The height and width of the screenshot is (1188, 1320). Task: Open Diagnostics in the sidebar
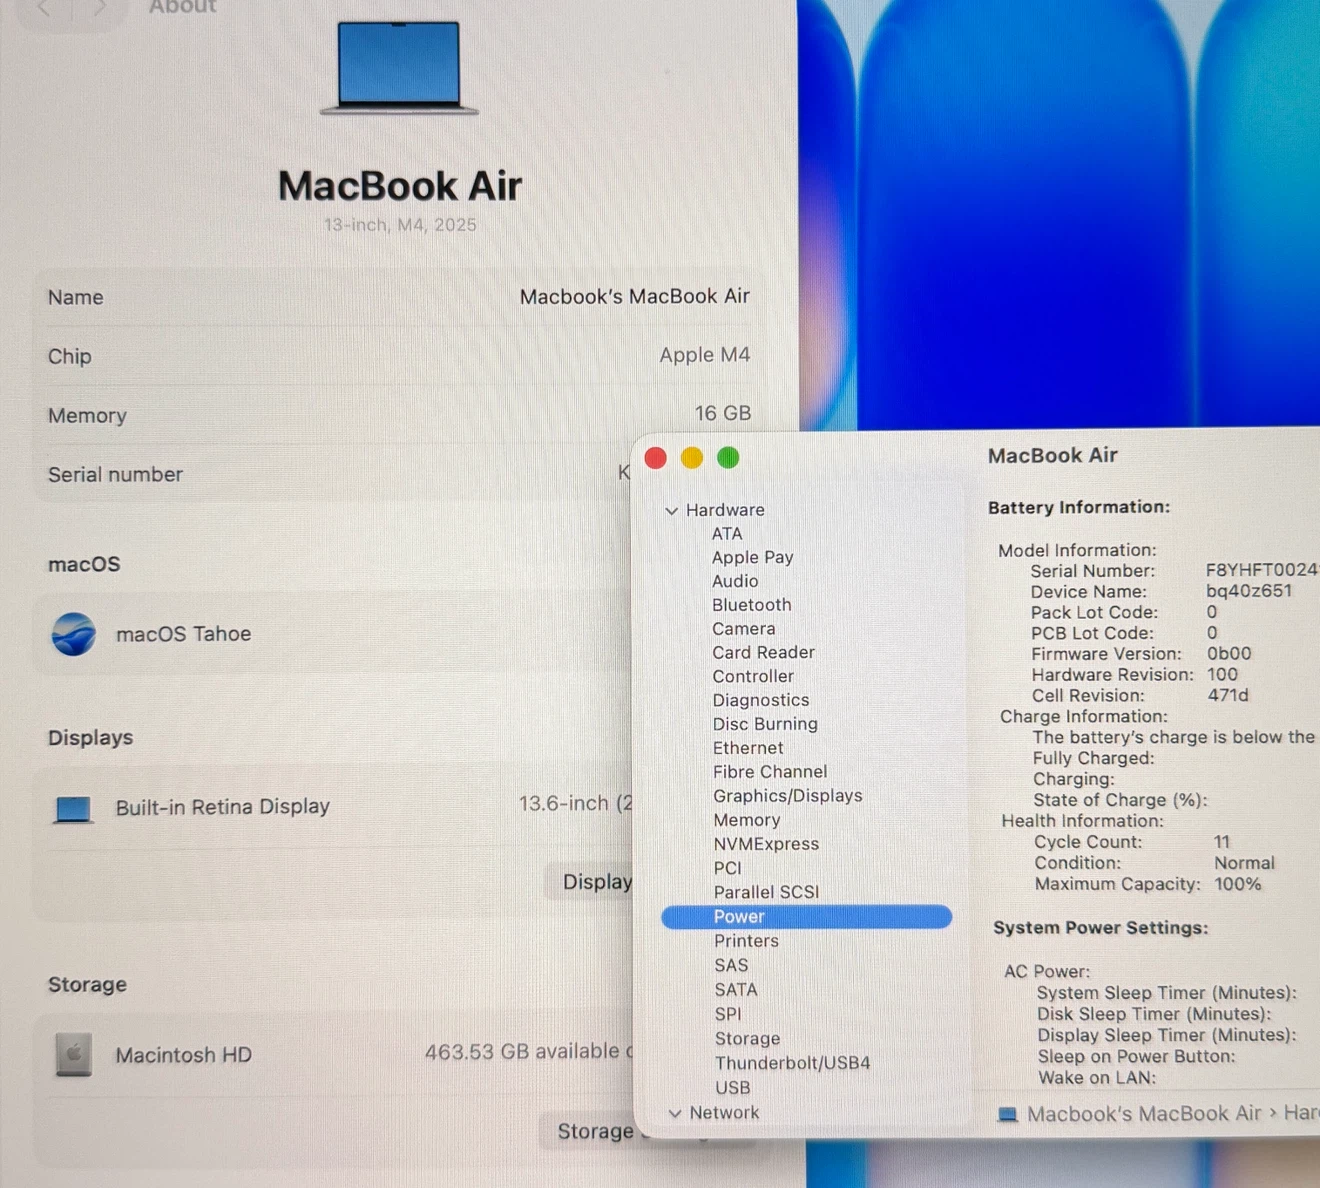[761, 700]
